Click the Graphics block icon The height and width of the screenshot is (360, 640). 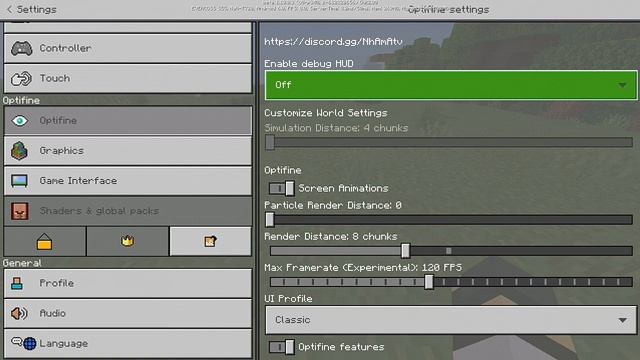(x=20, y=151)
